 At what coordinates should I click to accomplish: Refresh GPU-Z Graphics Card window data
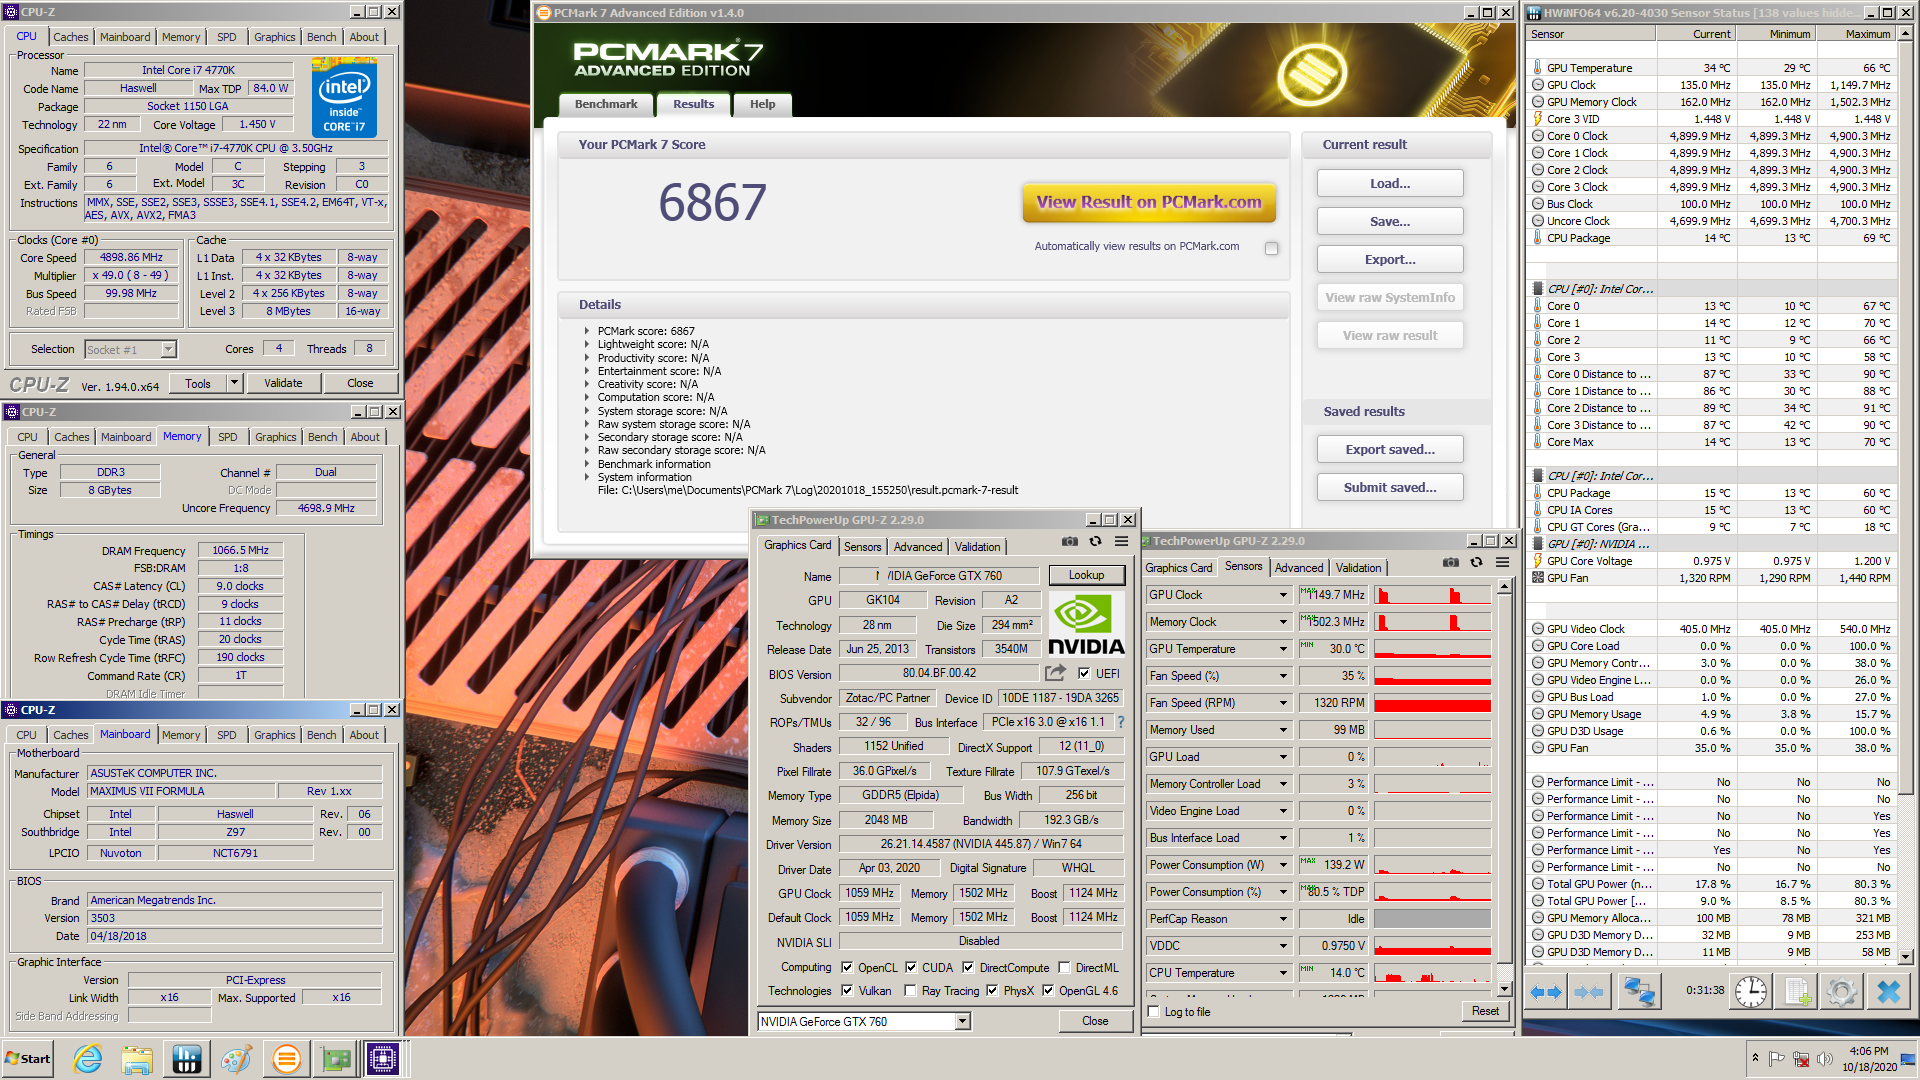1095,541
